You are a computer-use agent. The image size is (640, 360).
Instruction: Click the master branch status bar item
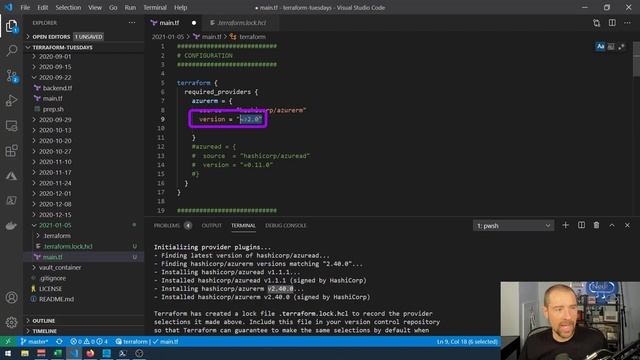pyautogui.click(x=34, y=342)
